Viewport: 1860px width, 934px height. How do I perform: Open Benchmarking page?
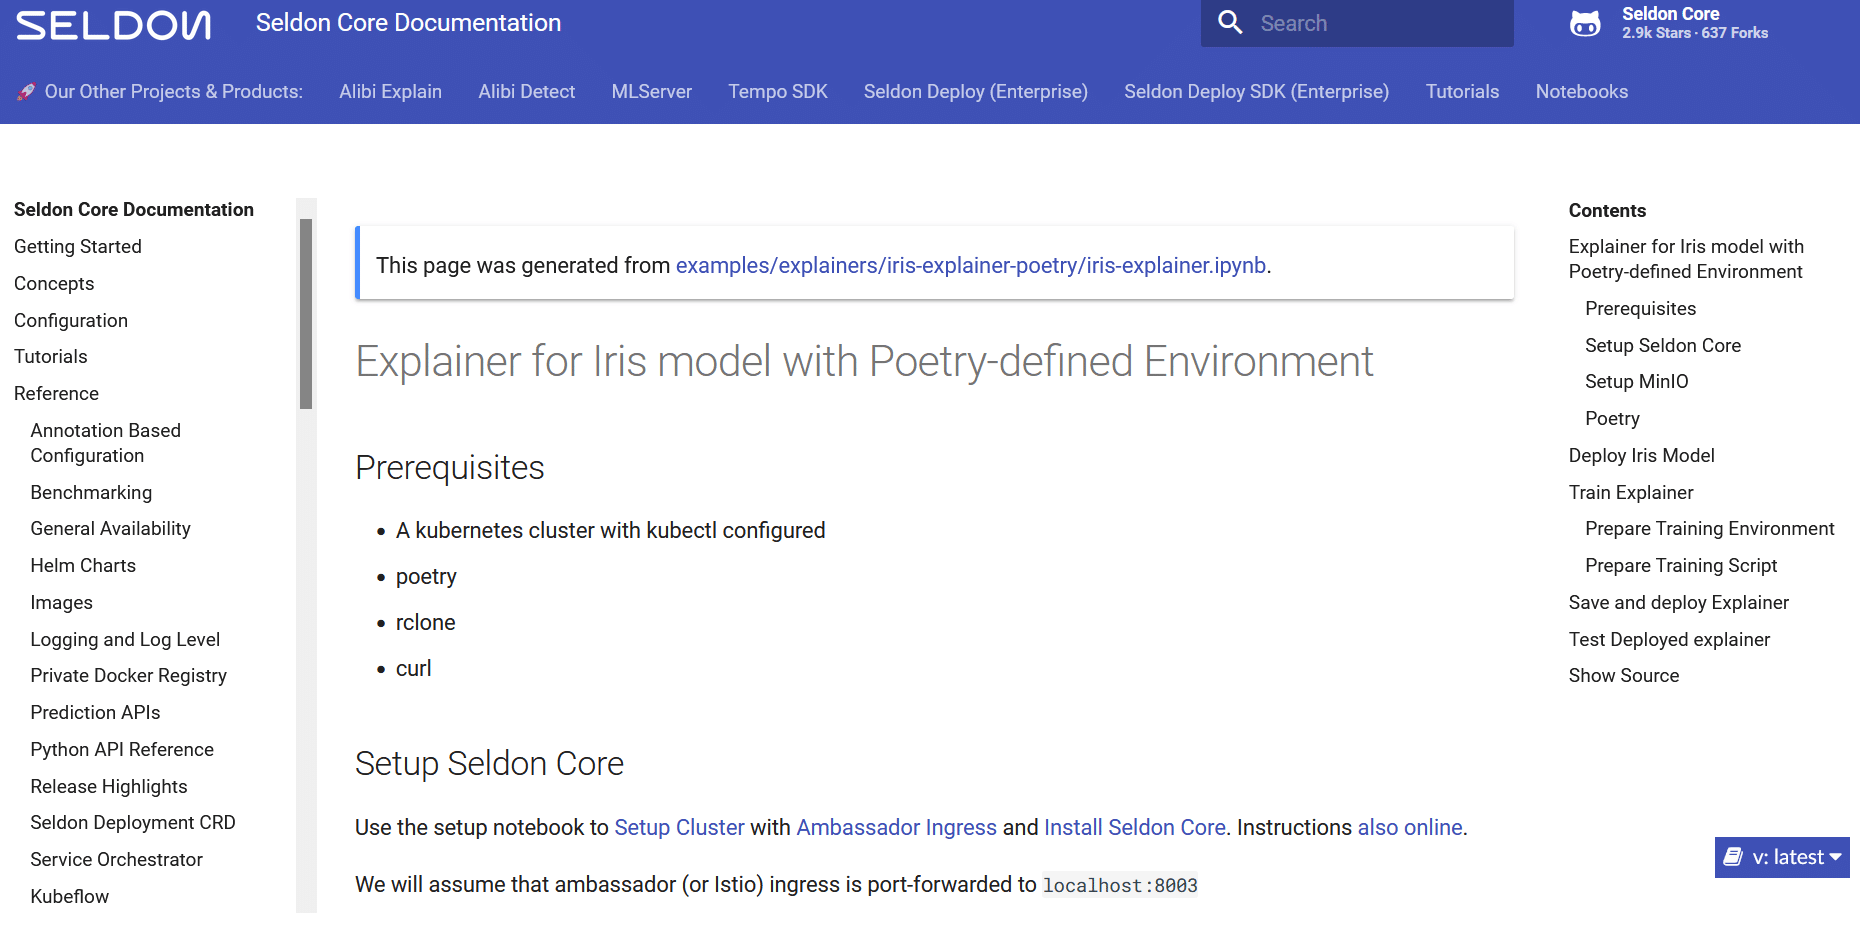pos(91,493)
